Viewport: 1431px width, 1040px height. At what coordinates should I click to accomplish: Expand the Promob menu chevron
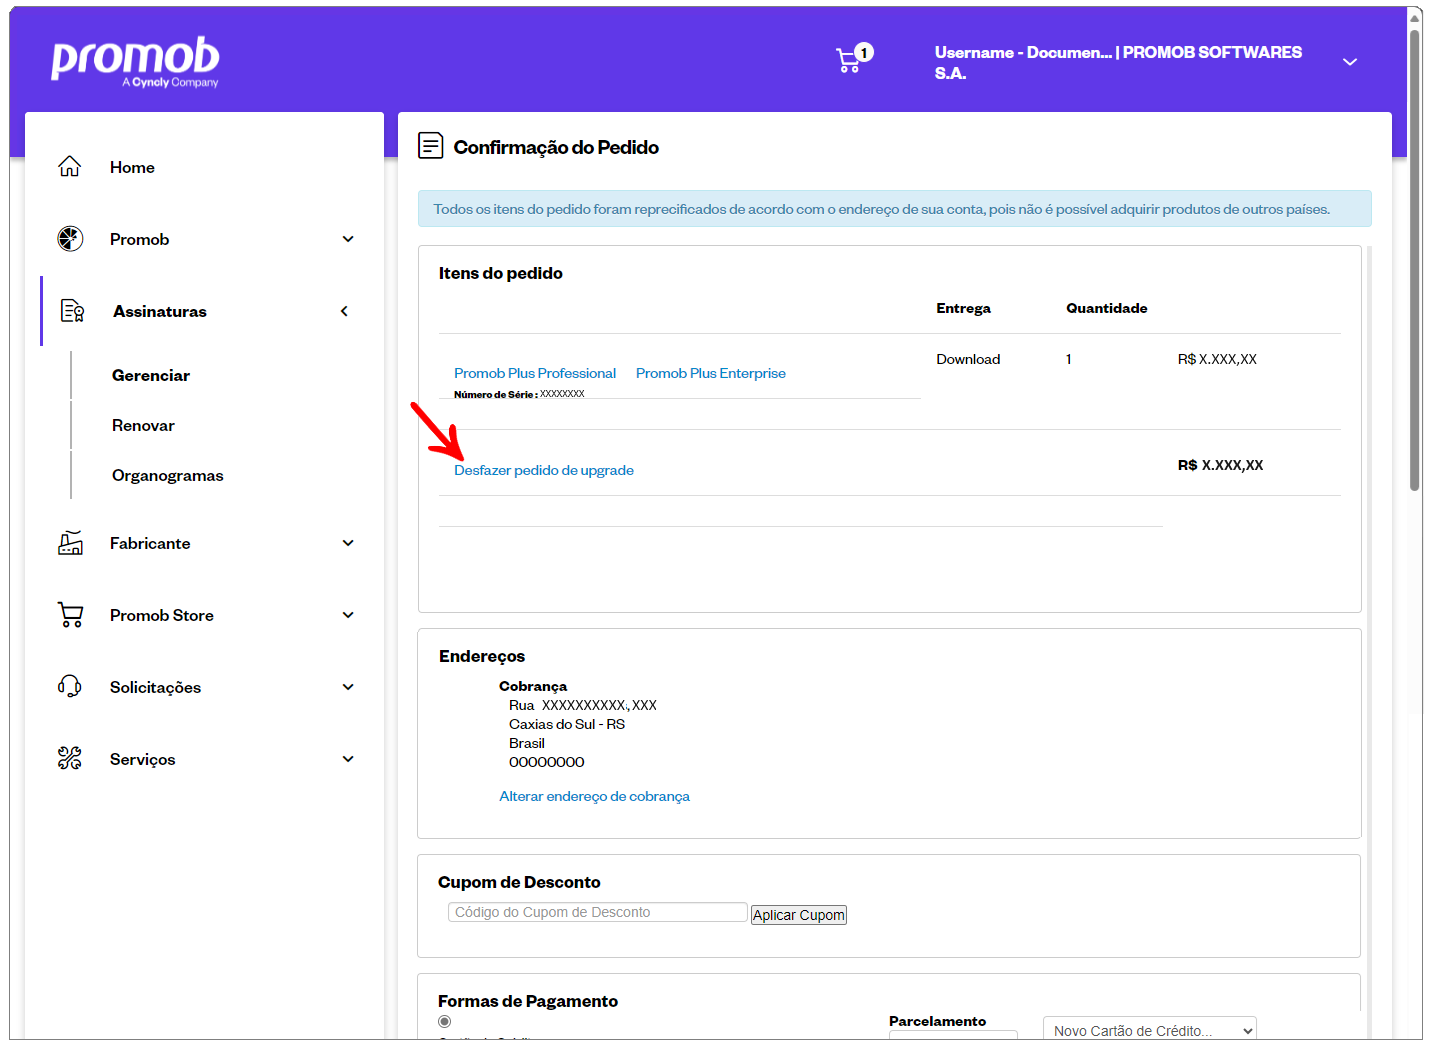pyautogui.click(x=348, y=239)
